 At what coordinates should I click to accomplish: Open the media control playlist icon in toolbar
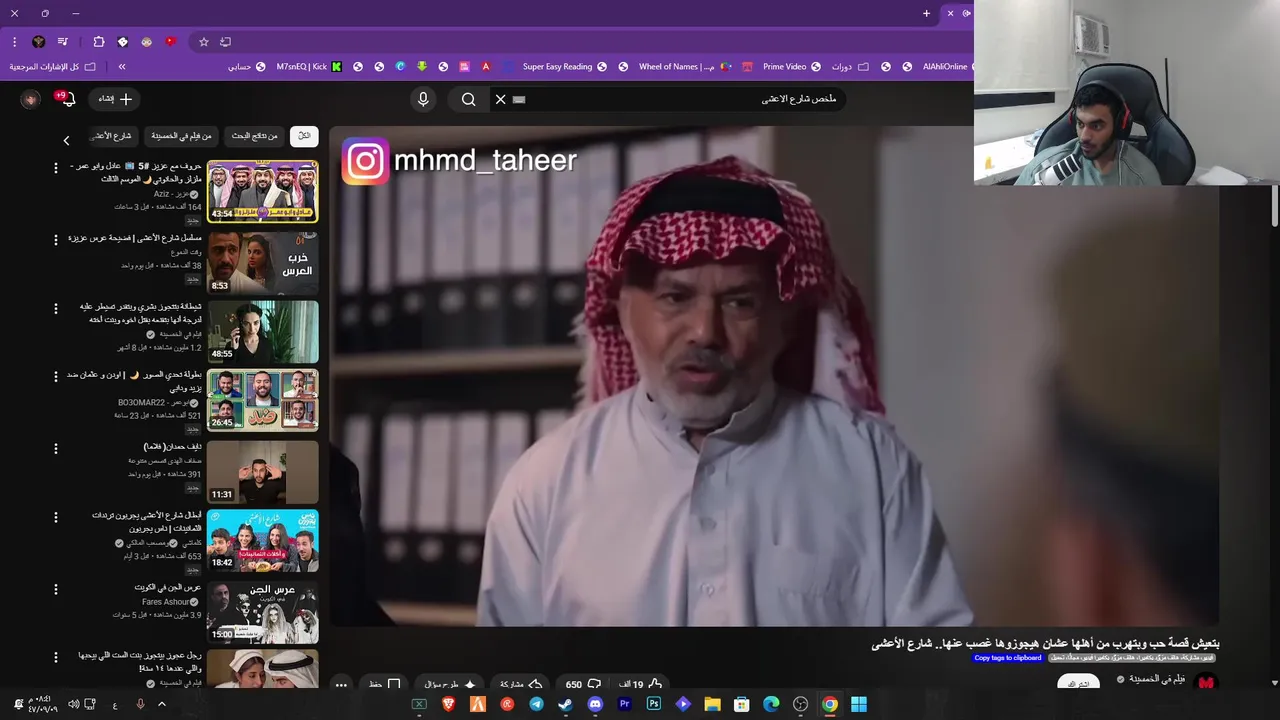click(x=63, y=42)
